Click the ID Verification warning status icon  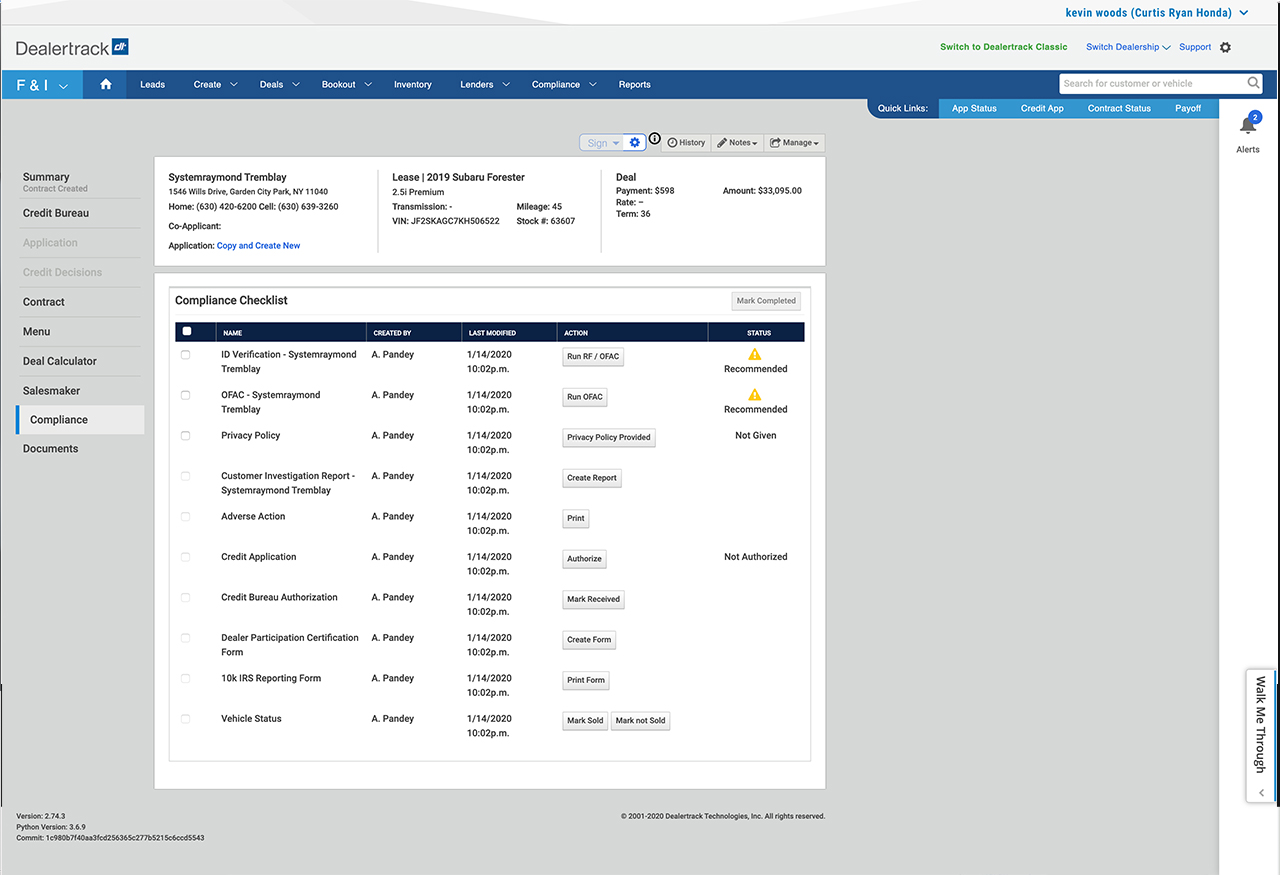(x=755, y=354)
